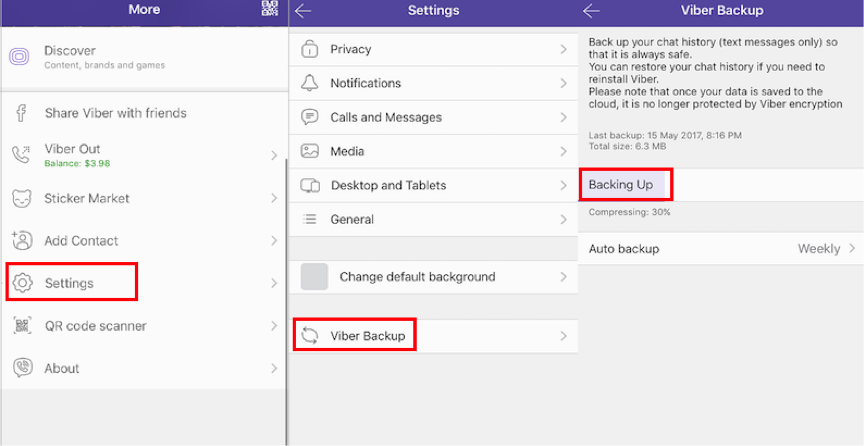Select Desktop and Tablets menu item
The height and width of the screenshot is (446, 864).
click(388, 185)
